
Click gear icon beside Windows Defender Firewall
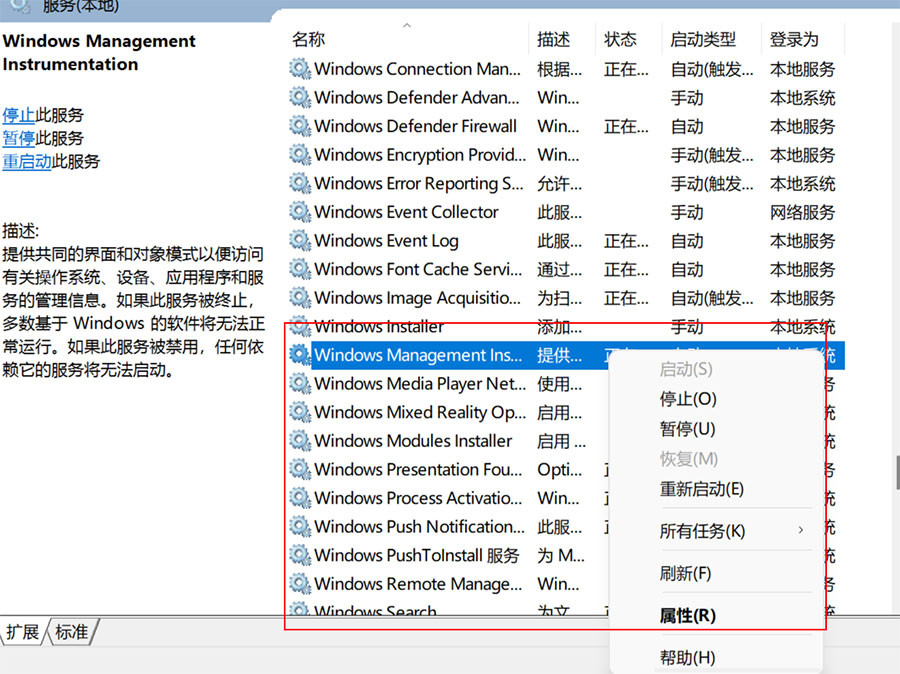tap(300, 126)
